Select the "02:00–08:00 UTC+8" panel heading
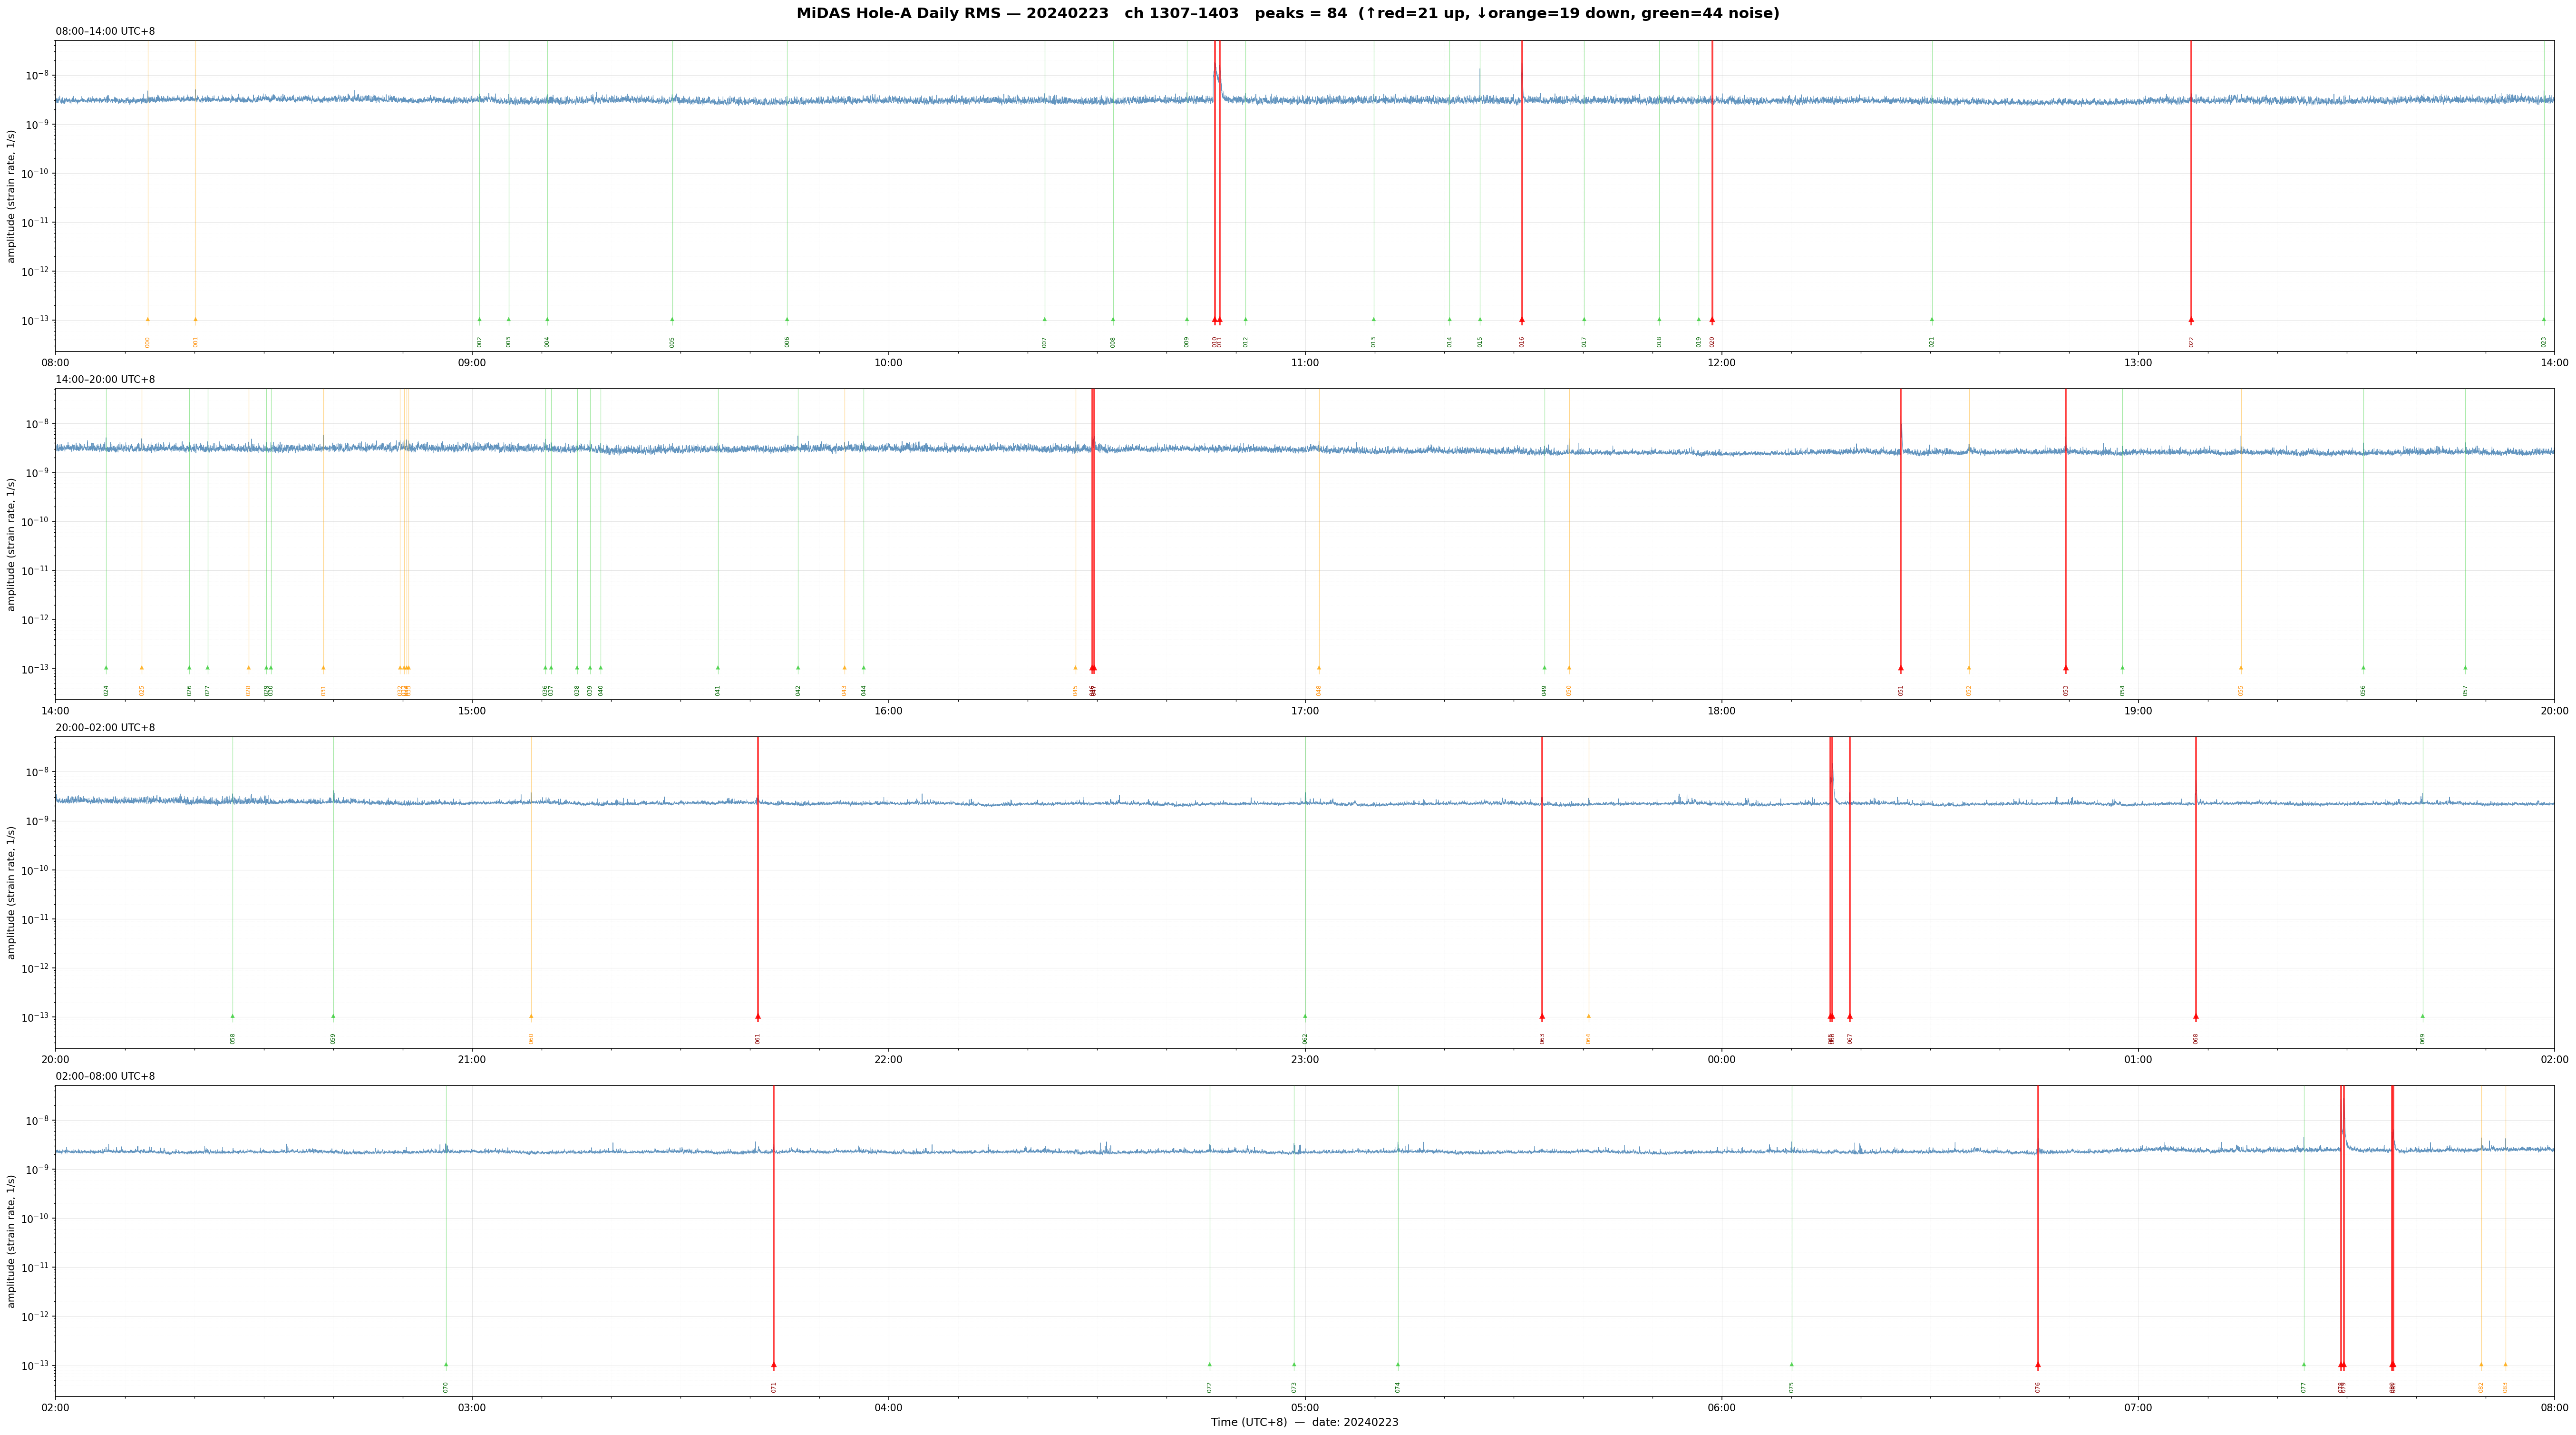2576x1435 pixels. tap(105, 1077)
